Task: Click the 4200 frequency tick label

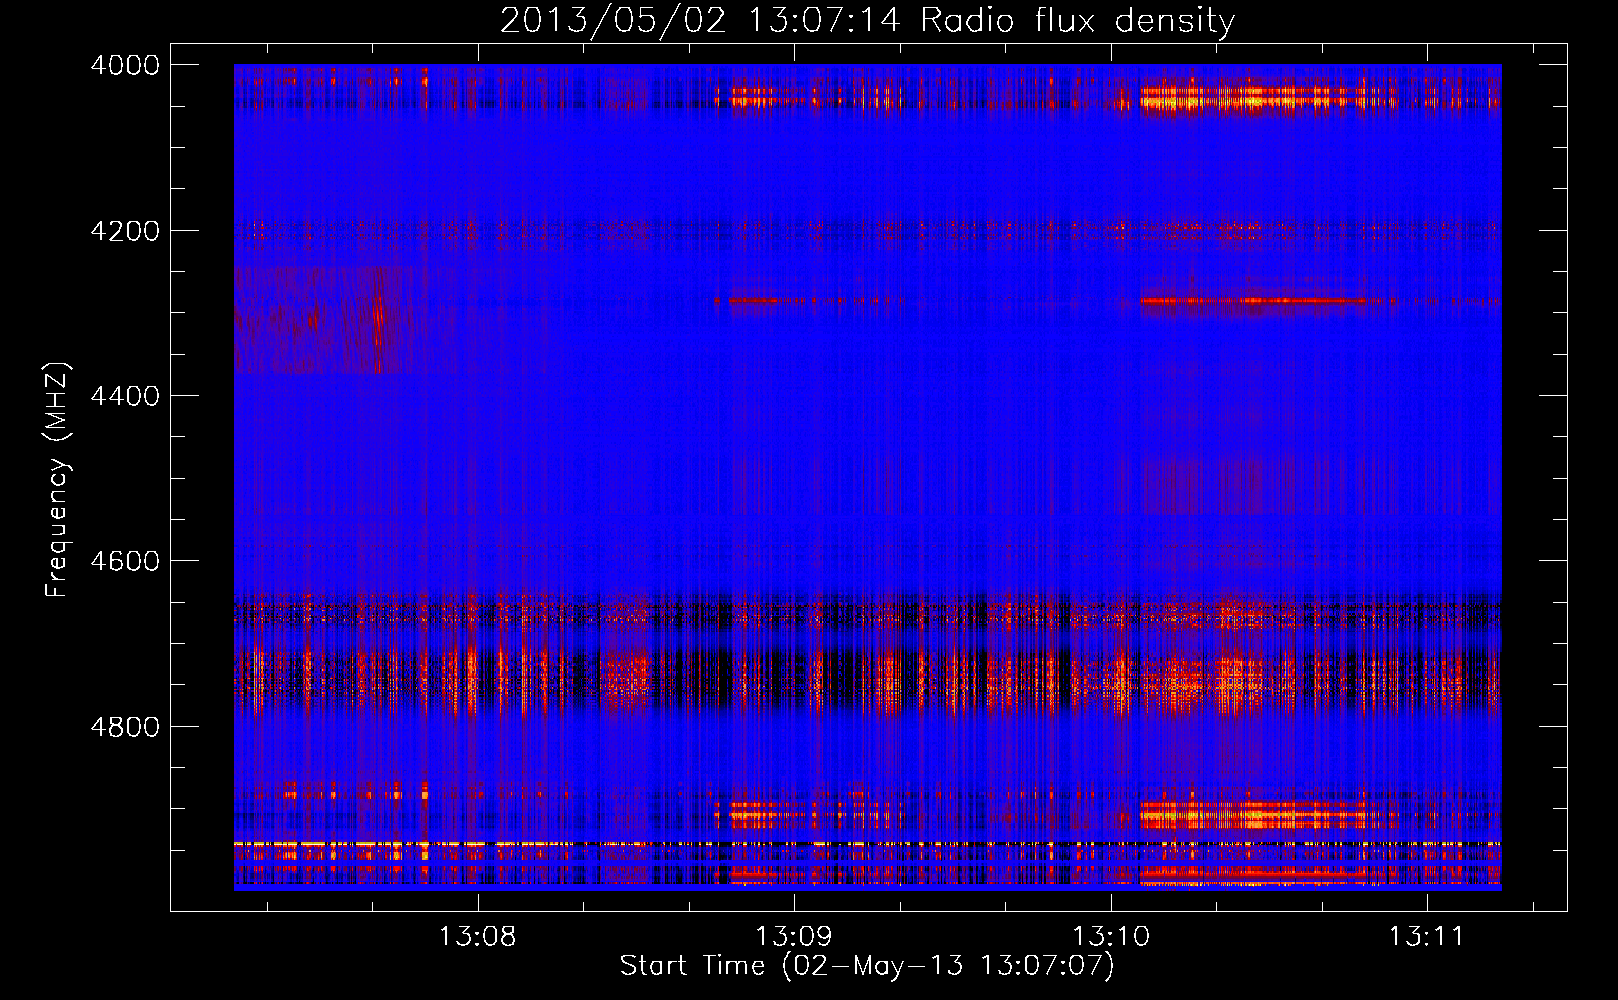Action: click(125, 231)
